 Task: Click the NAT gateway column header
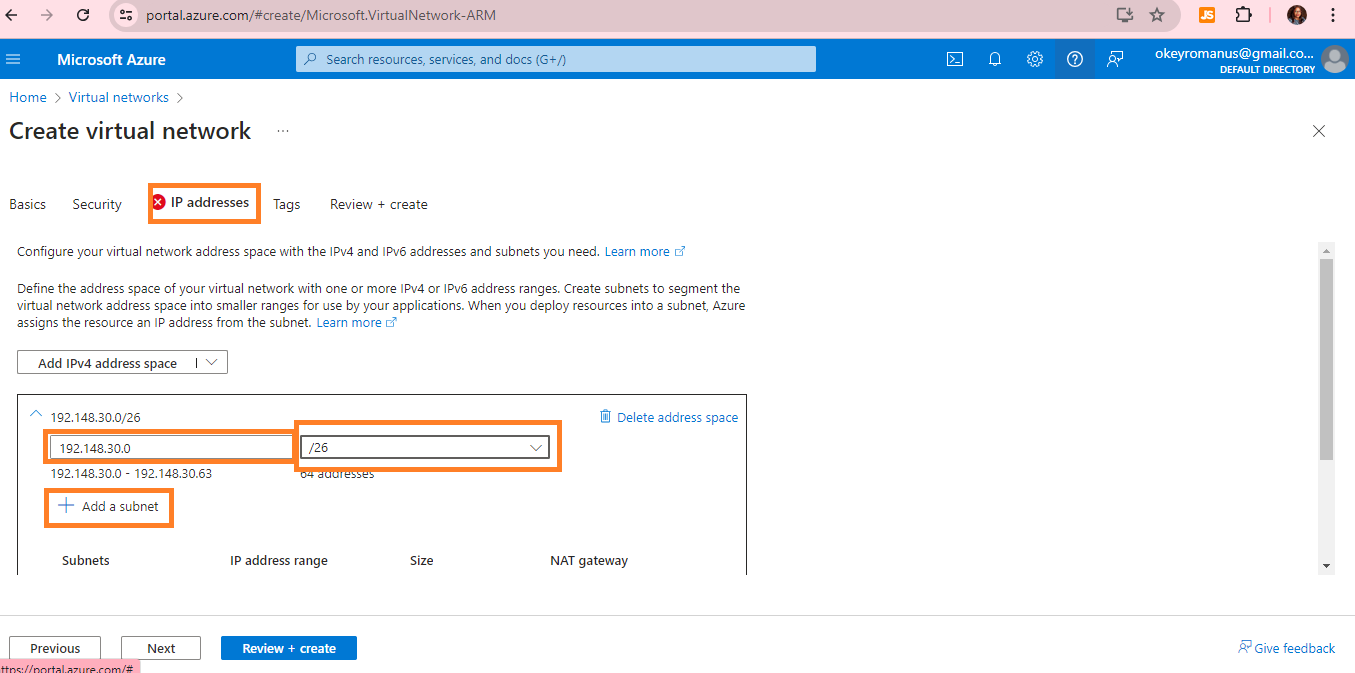point(589,560)
